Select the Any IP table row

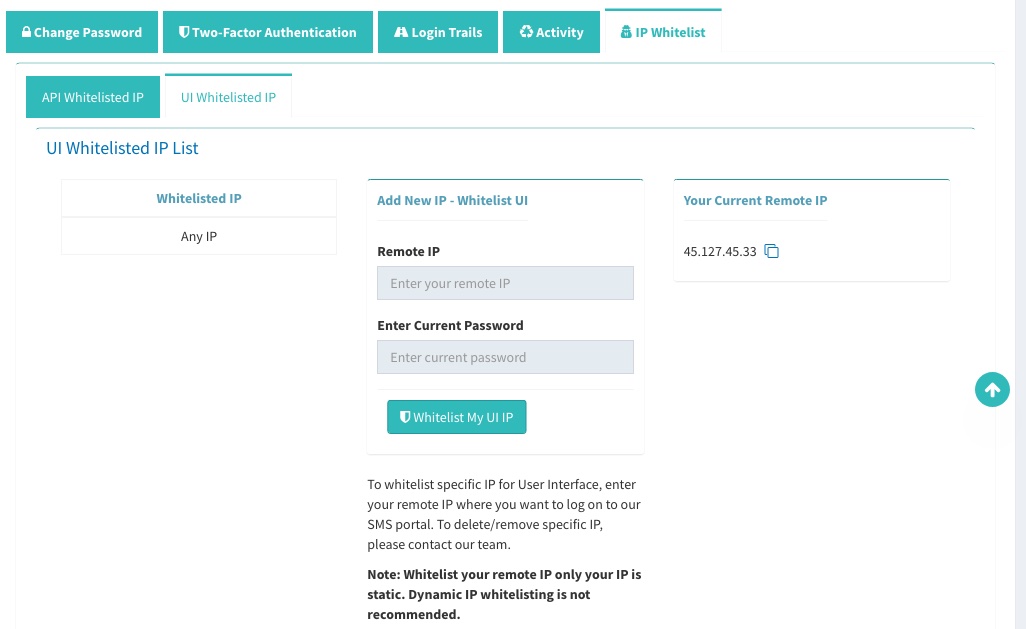pos(199,236)
